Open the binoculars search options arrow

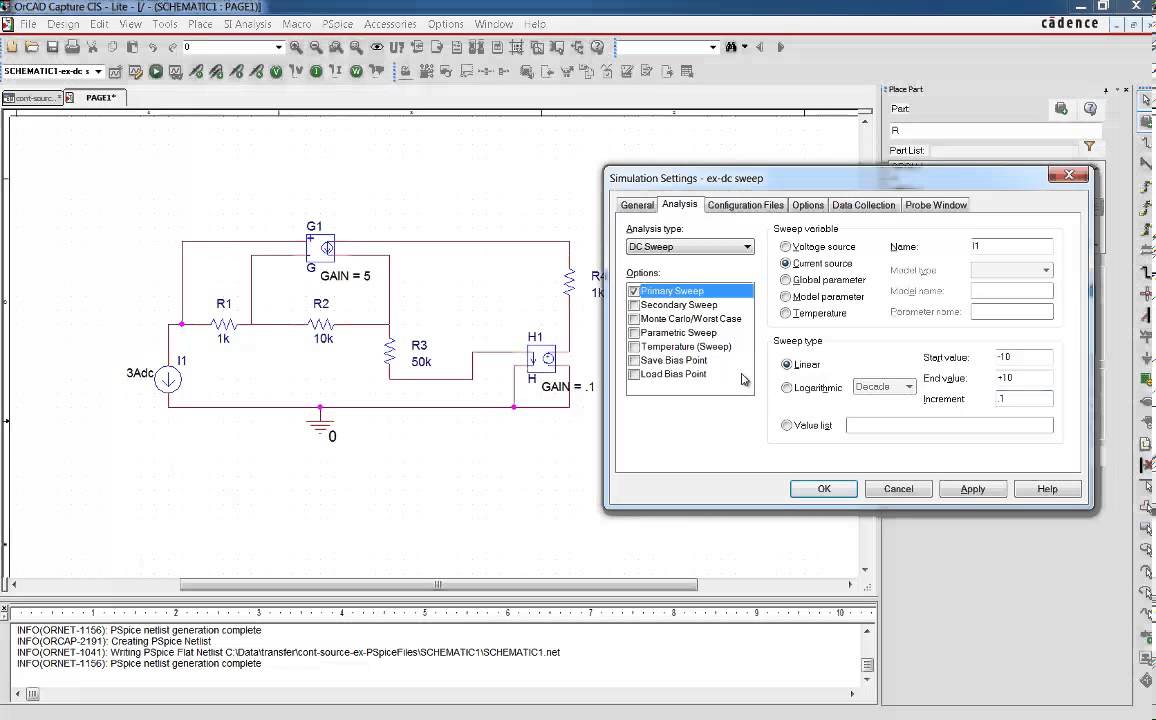pos(745,47)
